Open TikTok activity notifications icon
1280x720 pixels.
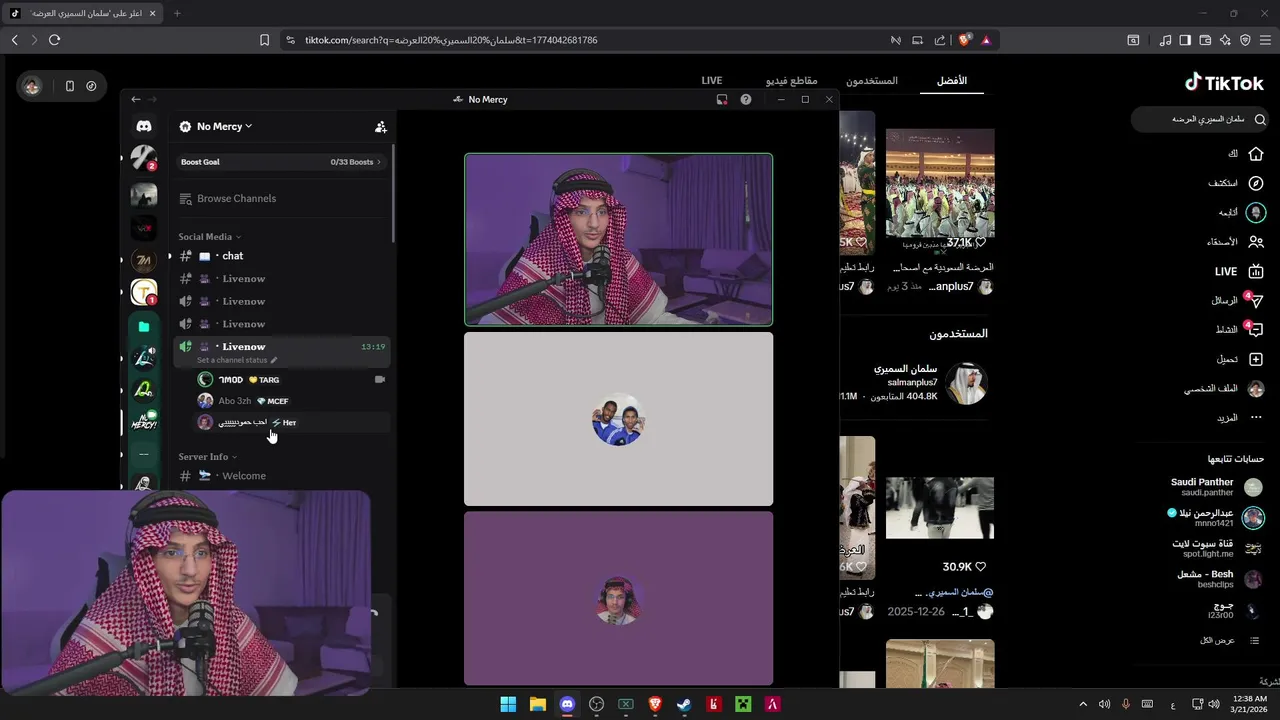[1256, 330]
